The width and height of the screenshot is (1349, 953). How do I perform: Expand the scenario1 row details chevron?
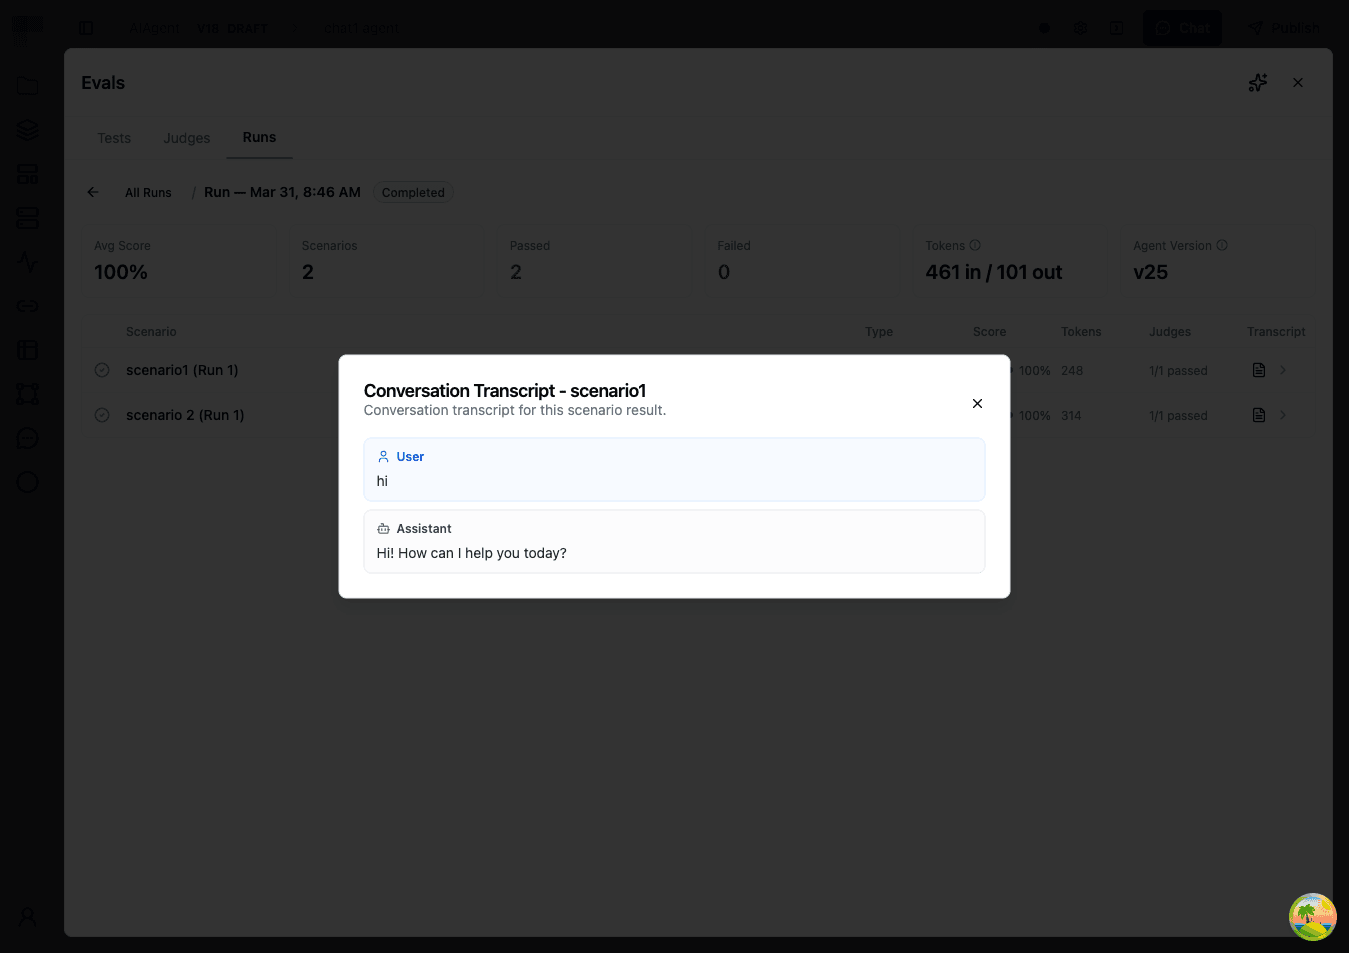[x=1281, y=369]
